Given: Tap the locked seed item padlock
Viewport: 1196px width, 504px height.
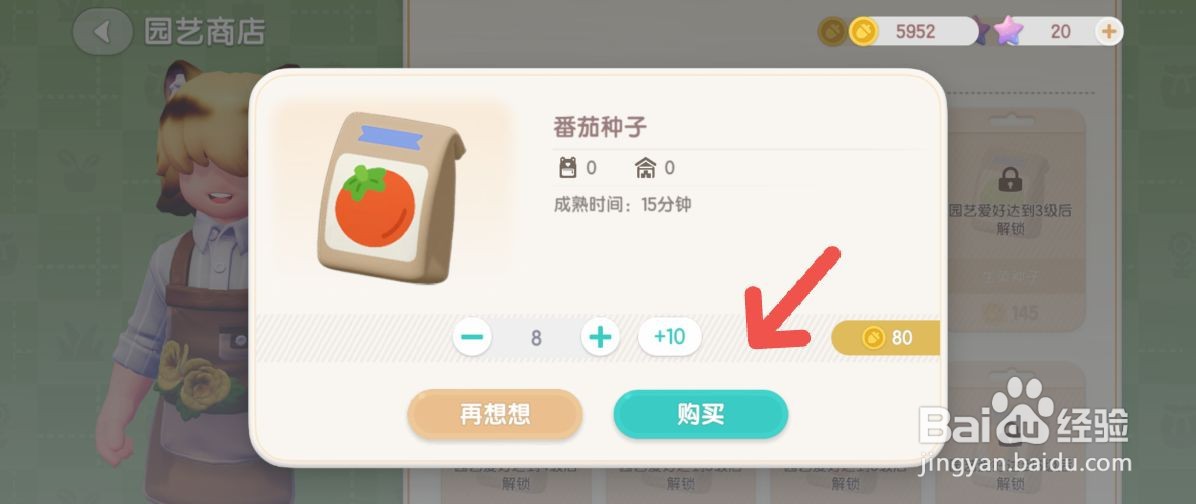Looking at the screenshot, I should [1010, 180].
